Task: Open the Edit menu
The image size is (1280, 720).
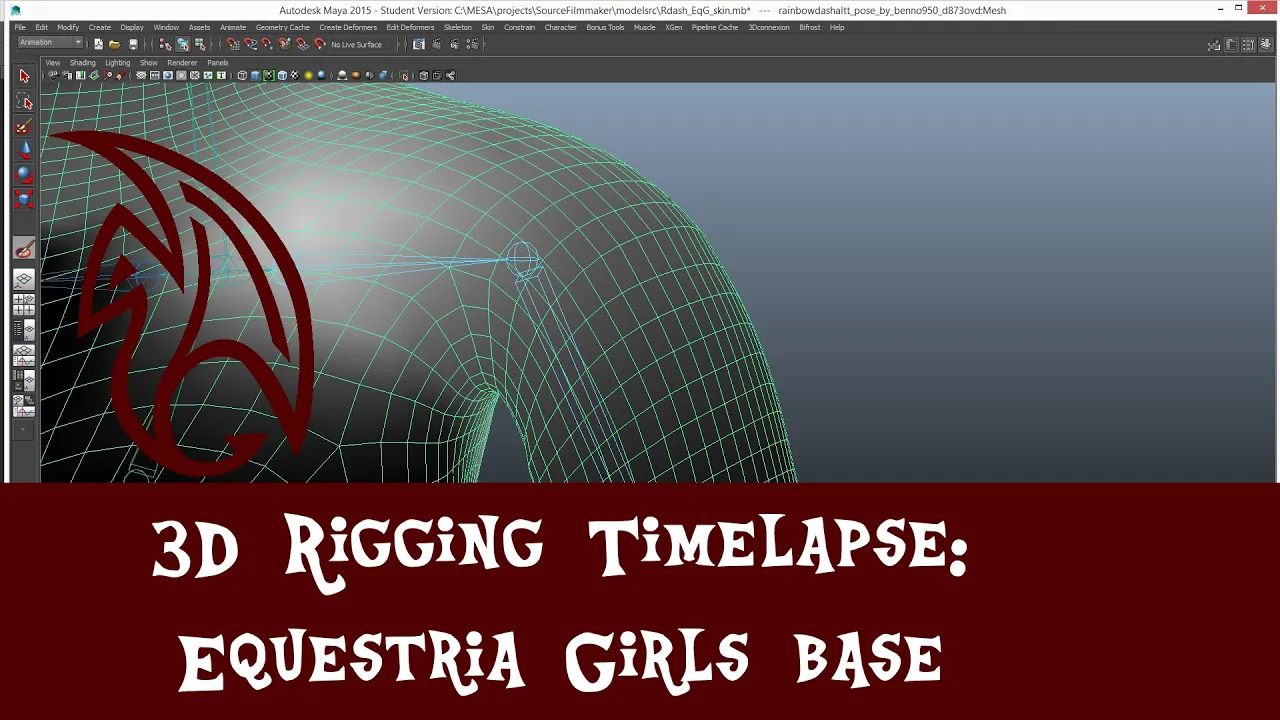Action: click(42, 27)
